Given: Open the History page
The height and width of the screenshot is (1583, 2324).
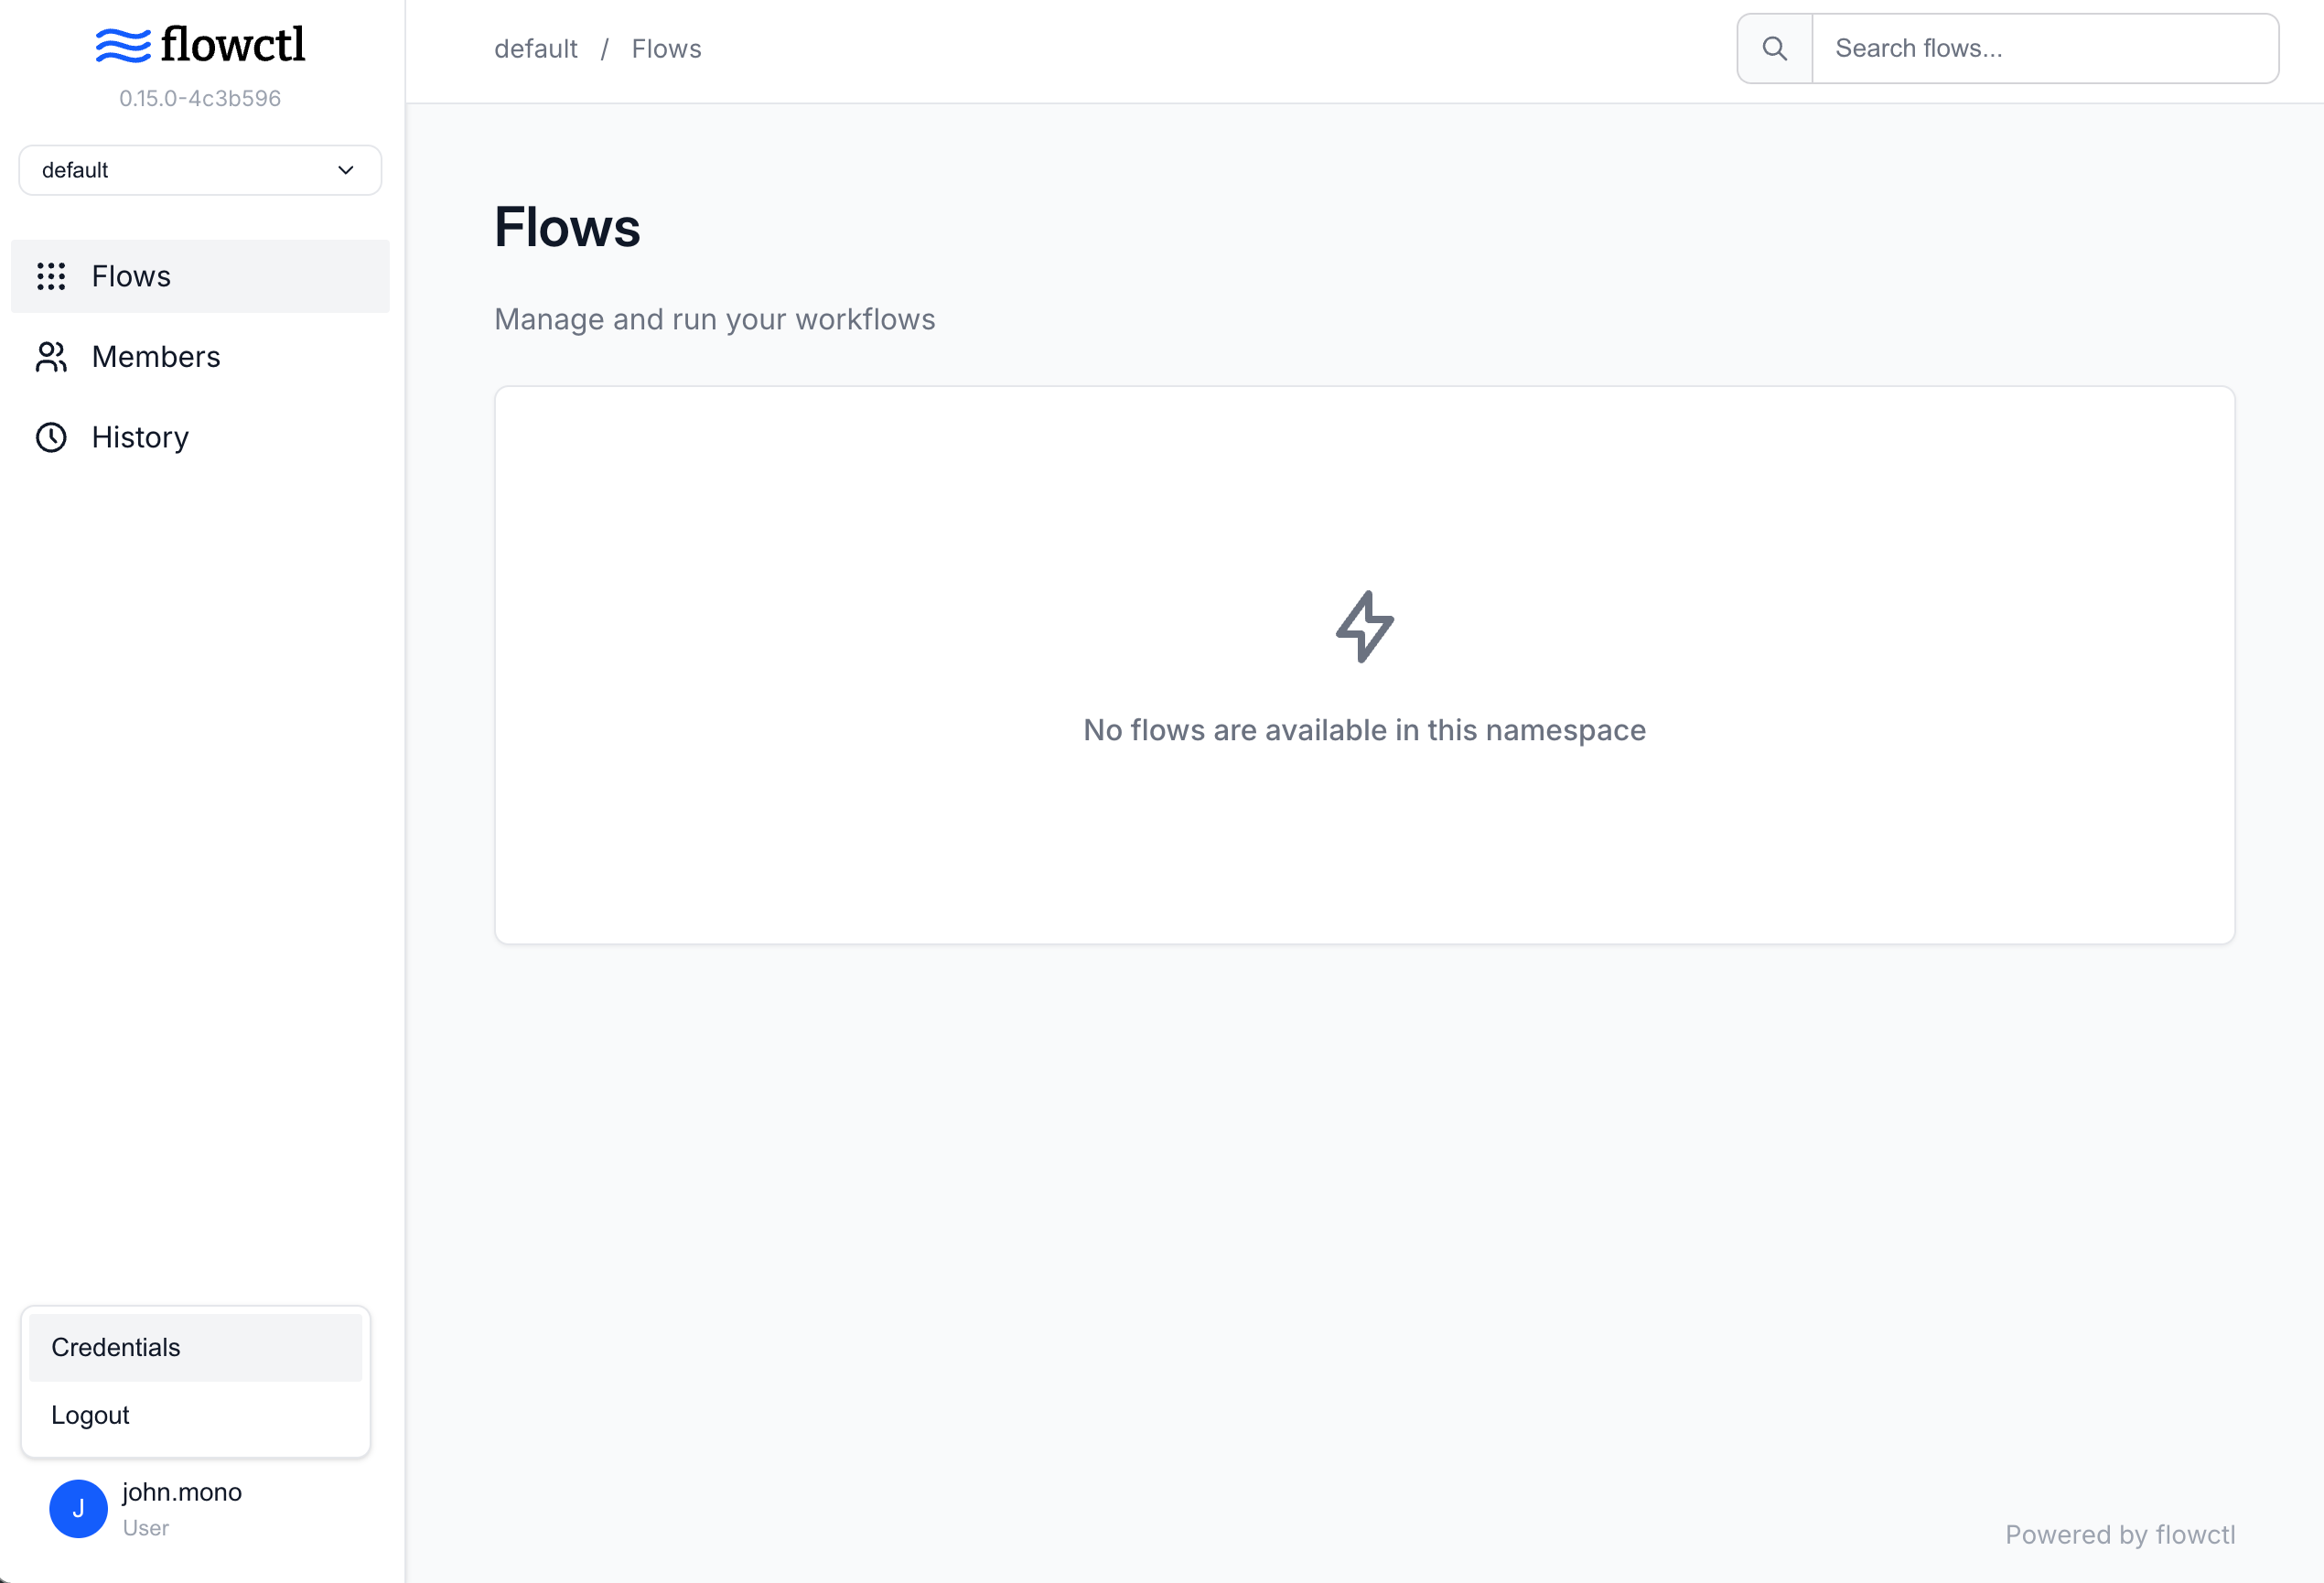Looking at the screenshot, I should 200,437.
